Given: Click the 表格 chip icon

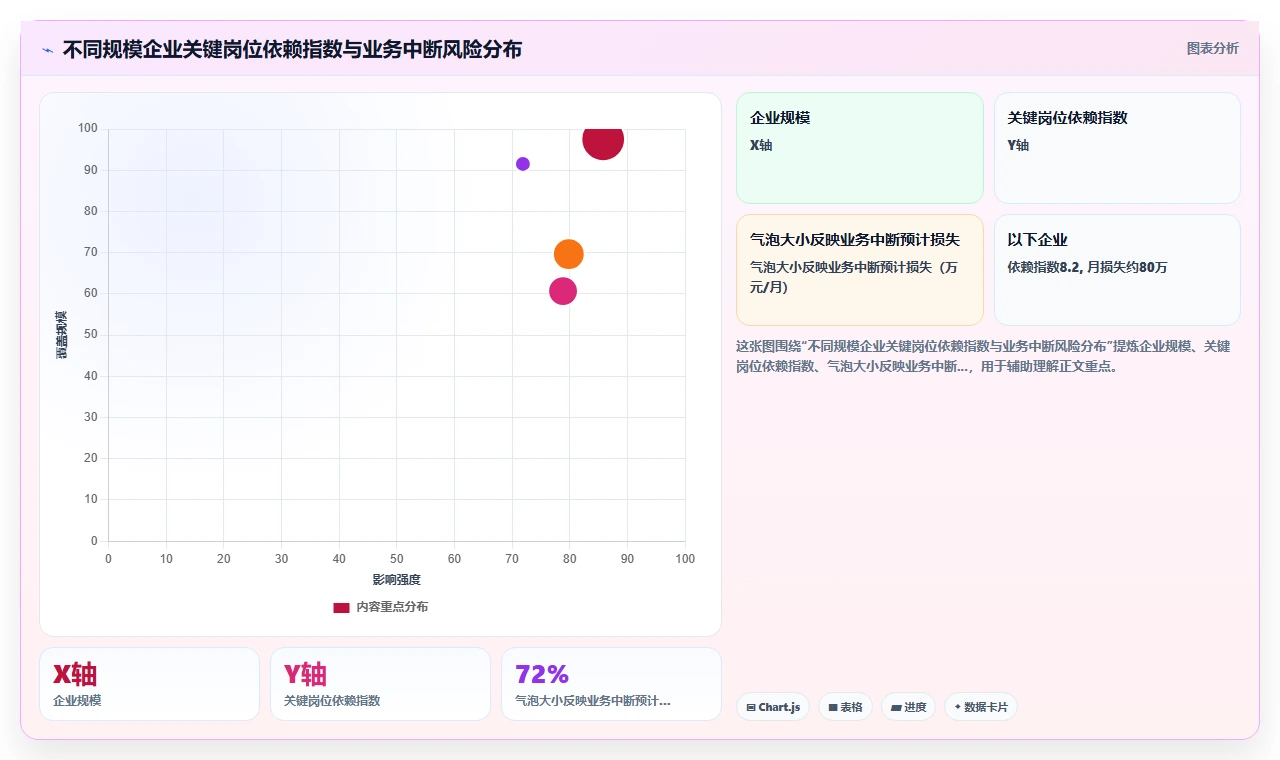Looking at the screenshot, I should click(x=833, y=707).
